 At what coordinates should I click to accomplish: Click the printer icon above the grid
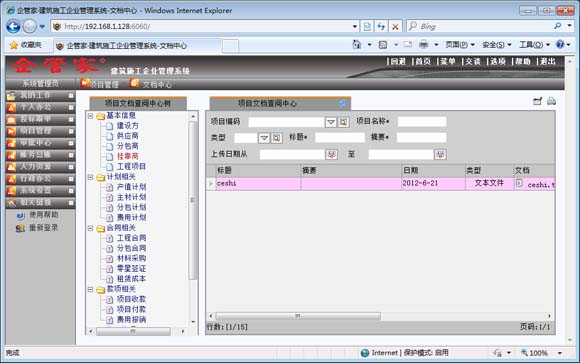[551, 101]
